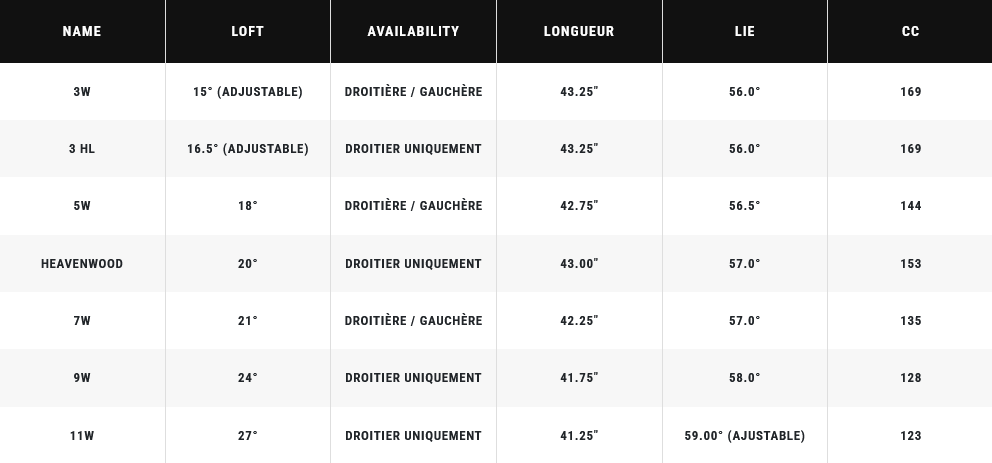Select the 20° loft cell
The width and height of the screenshot is (992, 463).
pos(247,264)
